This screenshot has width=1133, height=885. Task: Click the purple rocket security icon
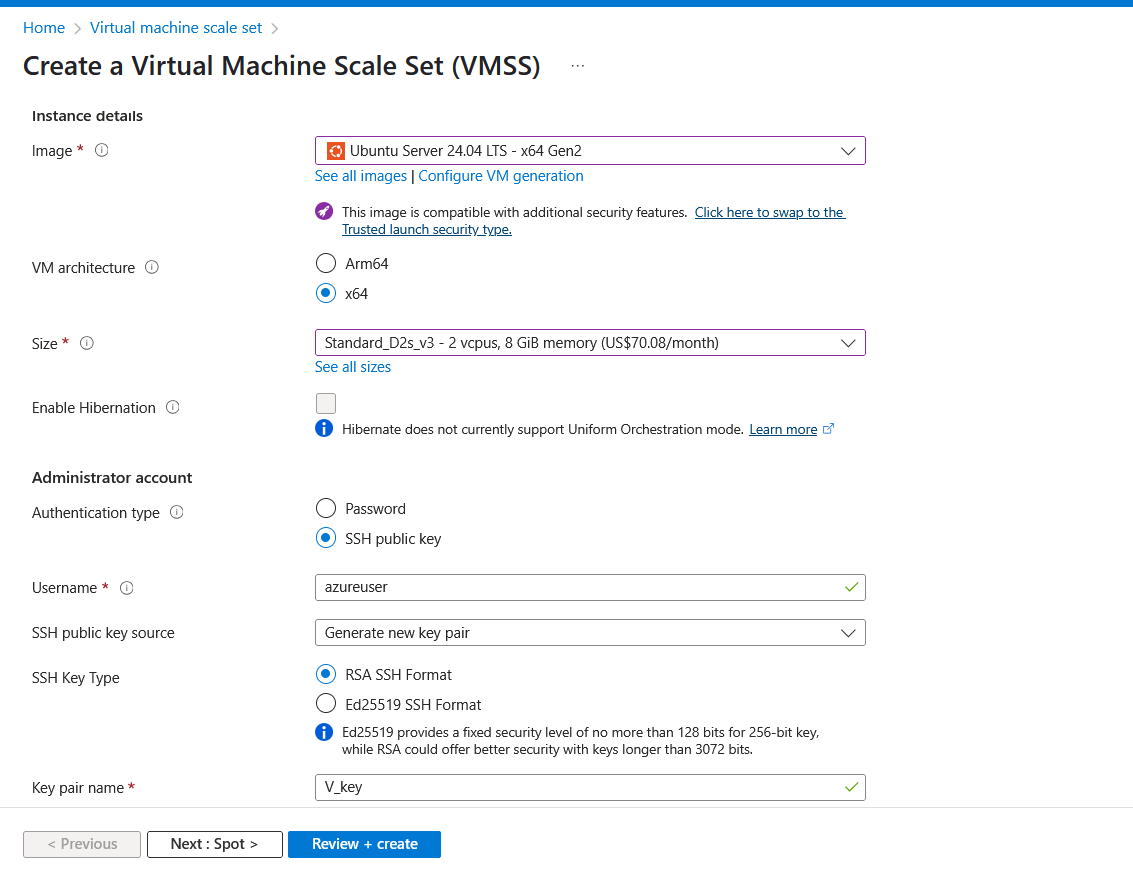(324, 212)
